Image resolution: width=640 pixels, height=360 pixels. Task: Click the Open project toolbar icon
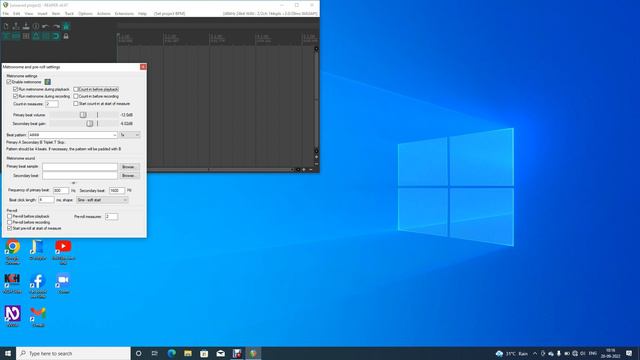pos(16,26)
